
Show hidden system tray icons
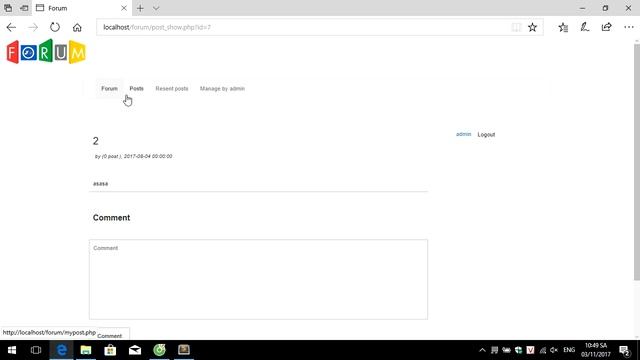482,350
